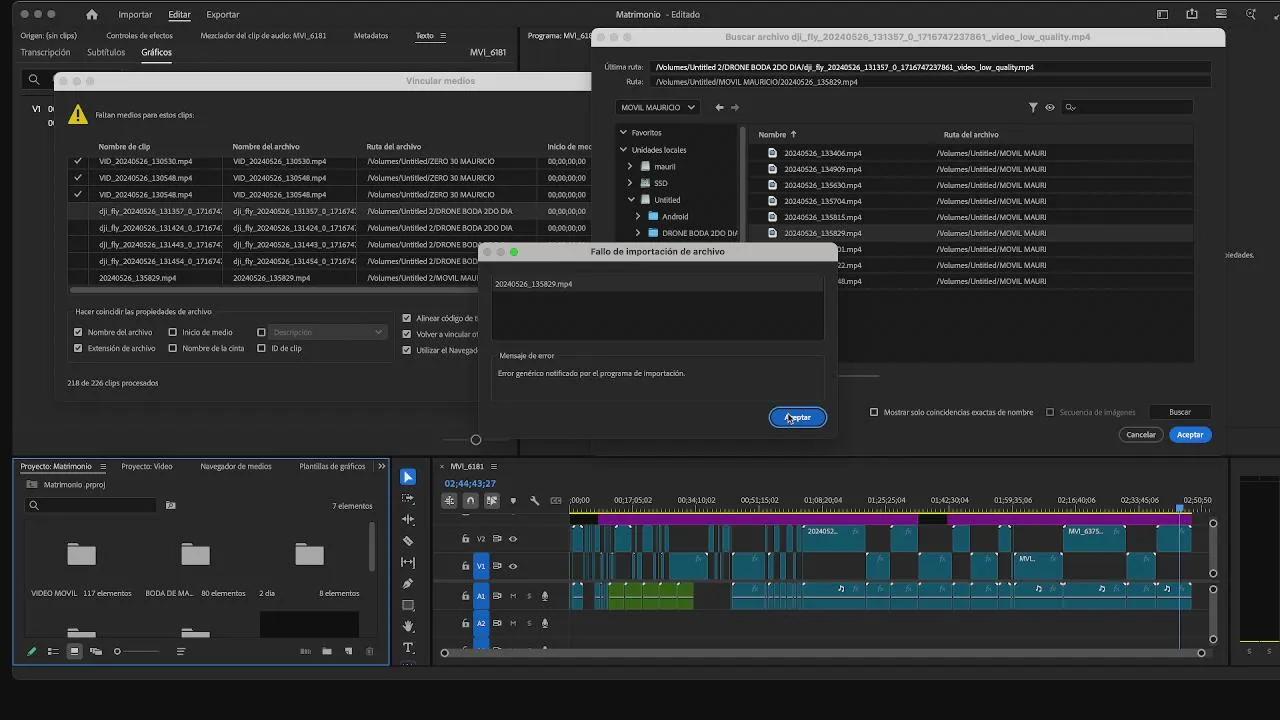1280x720 pixels.
Task: Select the Selection tool in the toolbar
Action: tap(408, 477)
